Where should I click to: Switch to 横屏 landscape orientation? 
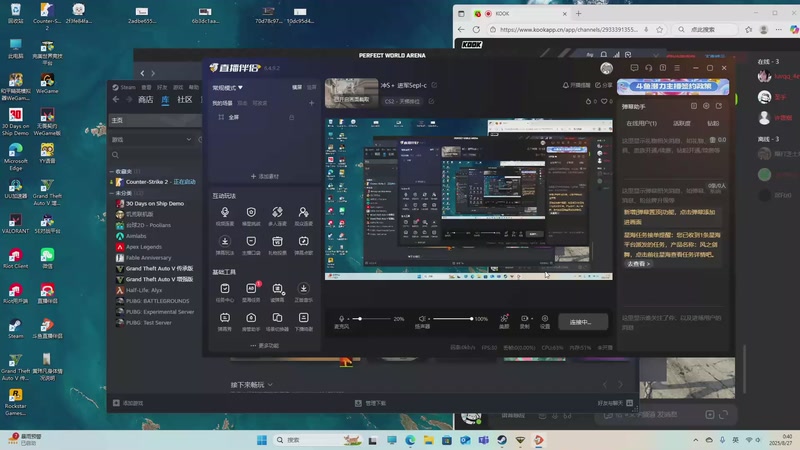(x=297, y=87)
